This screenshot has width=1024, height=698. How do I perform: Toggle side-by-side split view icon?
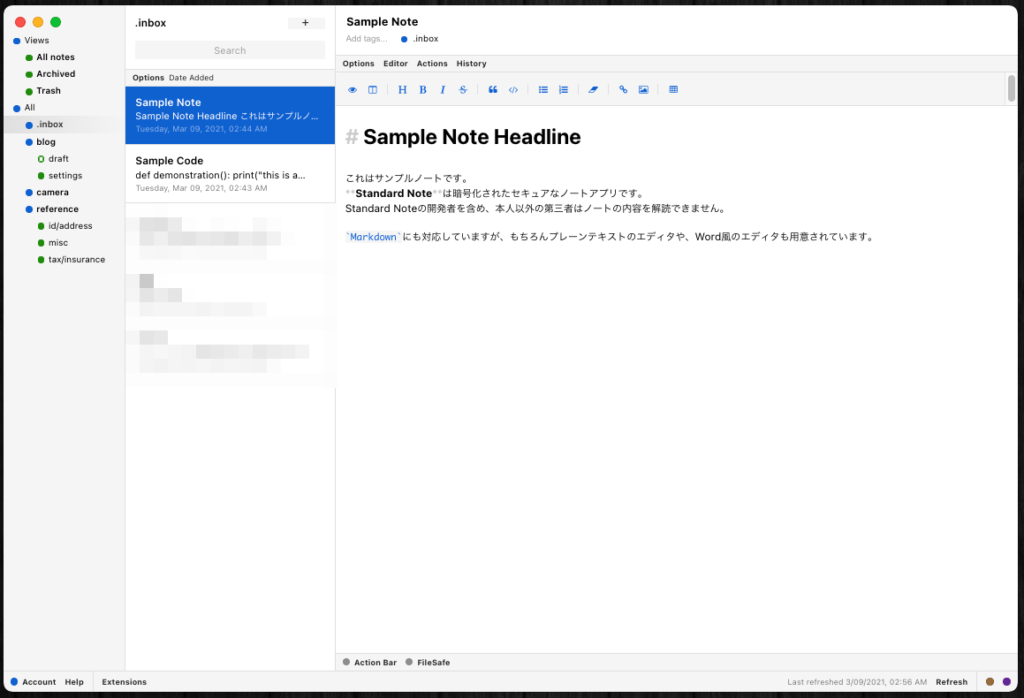372,90
